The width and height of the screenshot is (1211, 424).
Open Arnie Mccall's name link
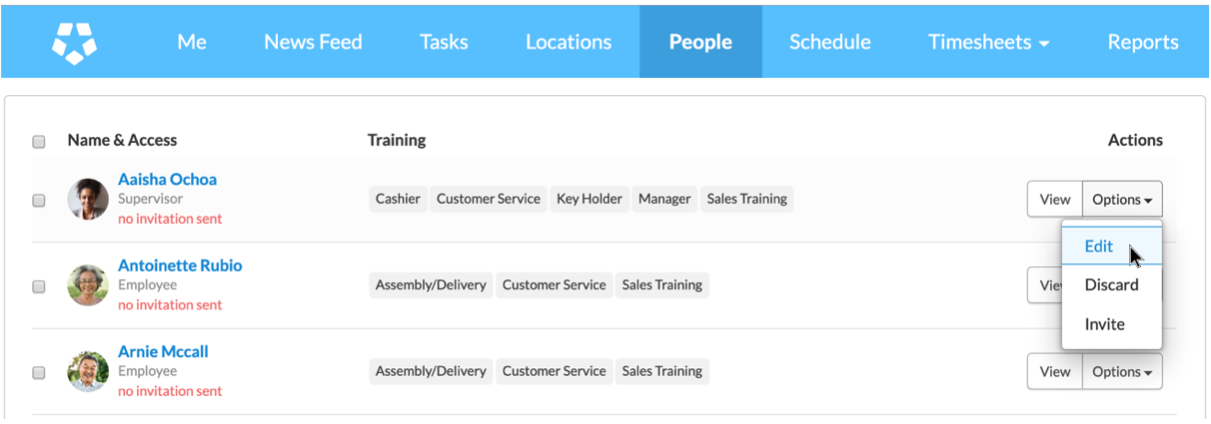(163, 352)
